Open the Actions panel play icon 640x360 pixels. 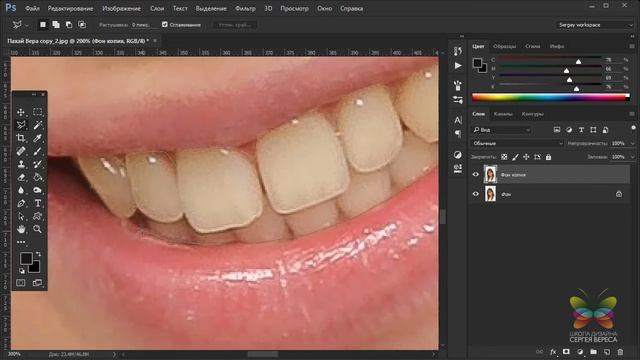pos(458,66)
